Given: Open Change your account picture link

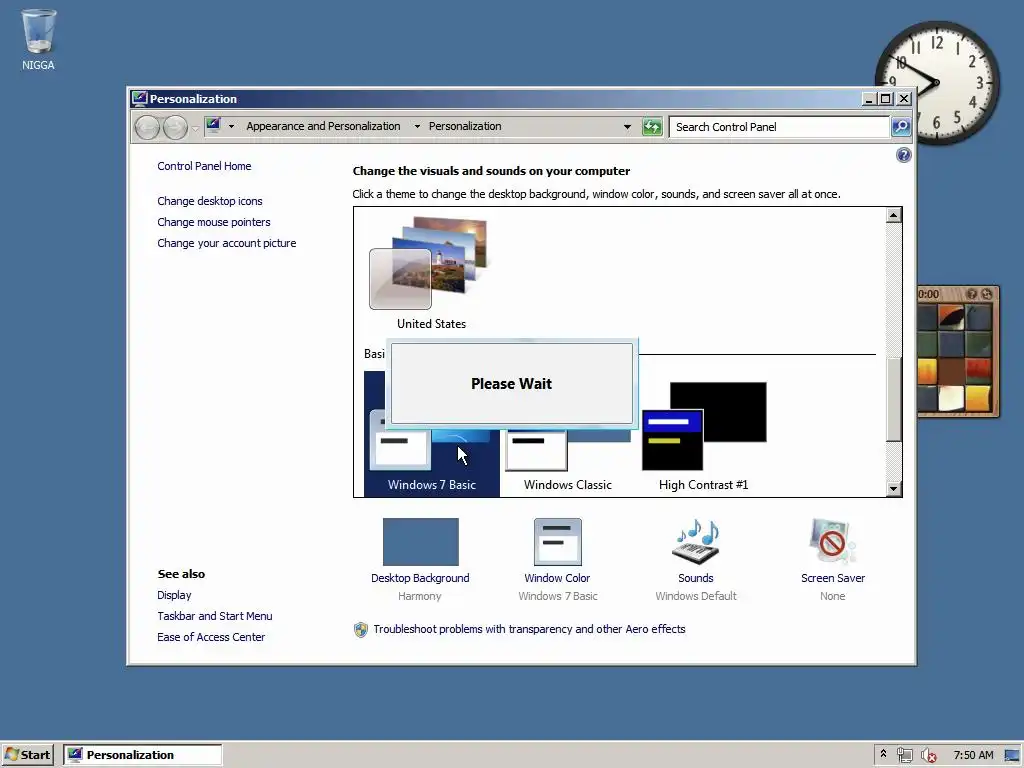Looking at the screenshot, I should tap(227, 243).
